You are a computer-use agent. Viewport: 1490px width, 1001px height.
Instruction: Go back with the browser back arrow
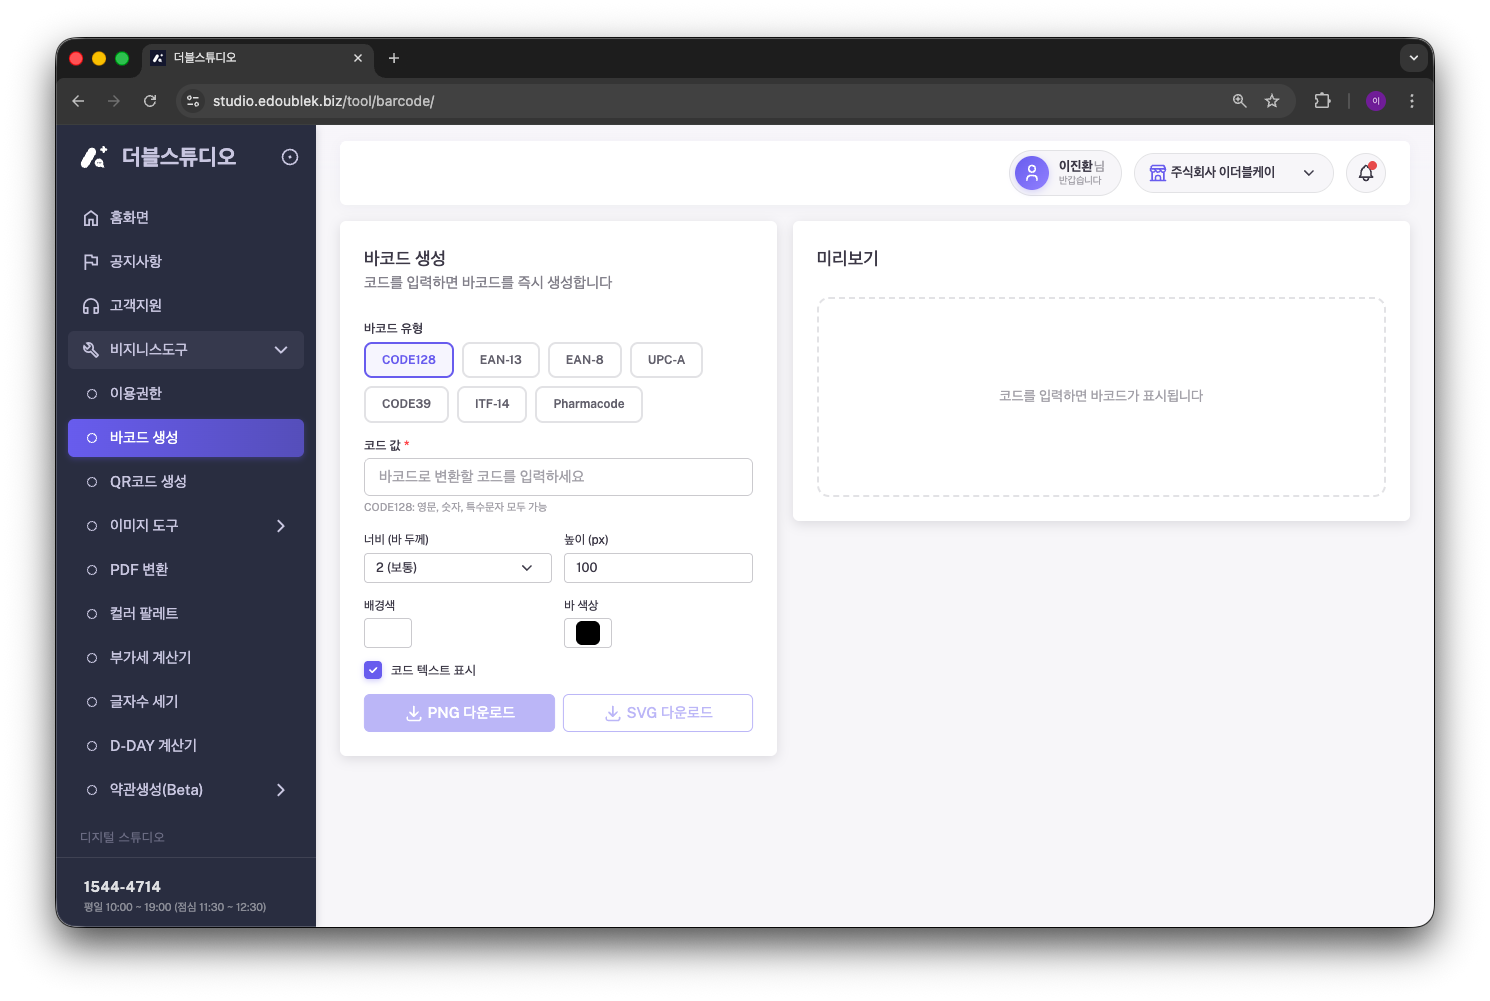click(x=78, y=101)
